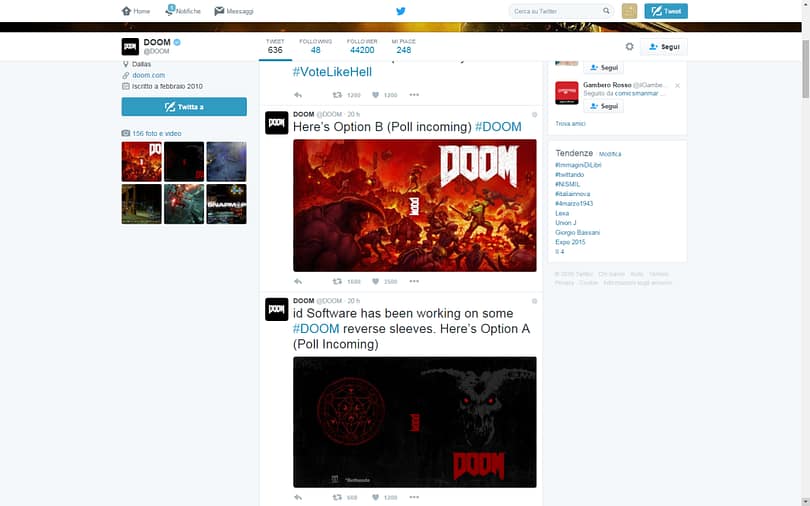This screenshot has height=506, width=810.
Task: Open the Union J trend
Action: tap(566, 223)
